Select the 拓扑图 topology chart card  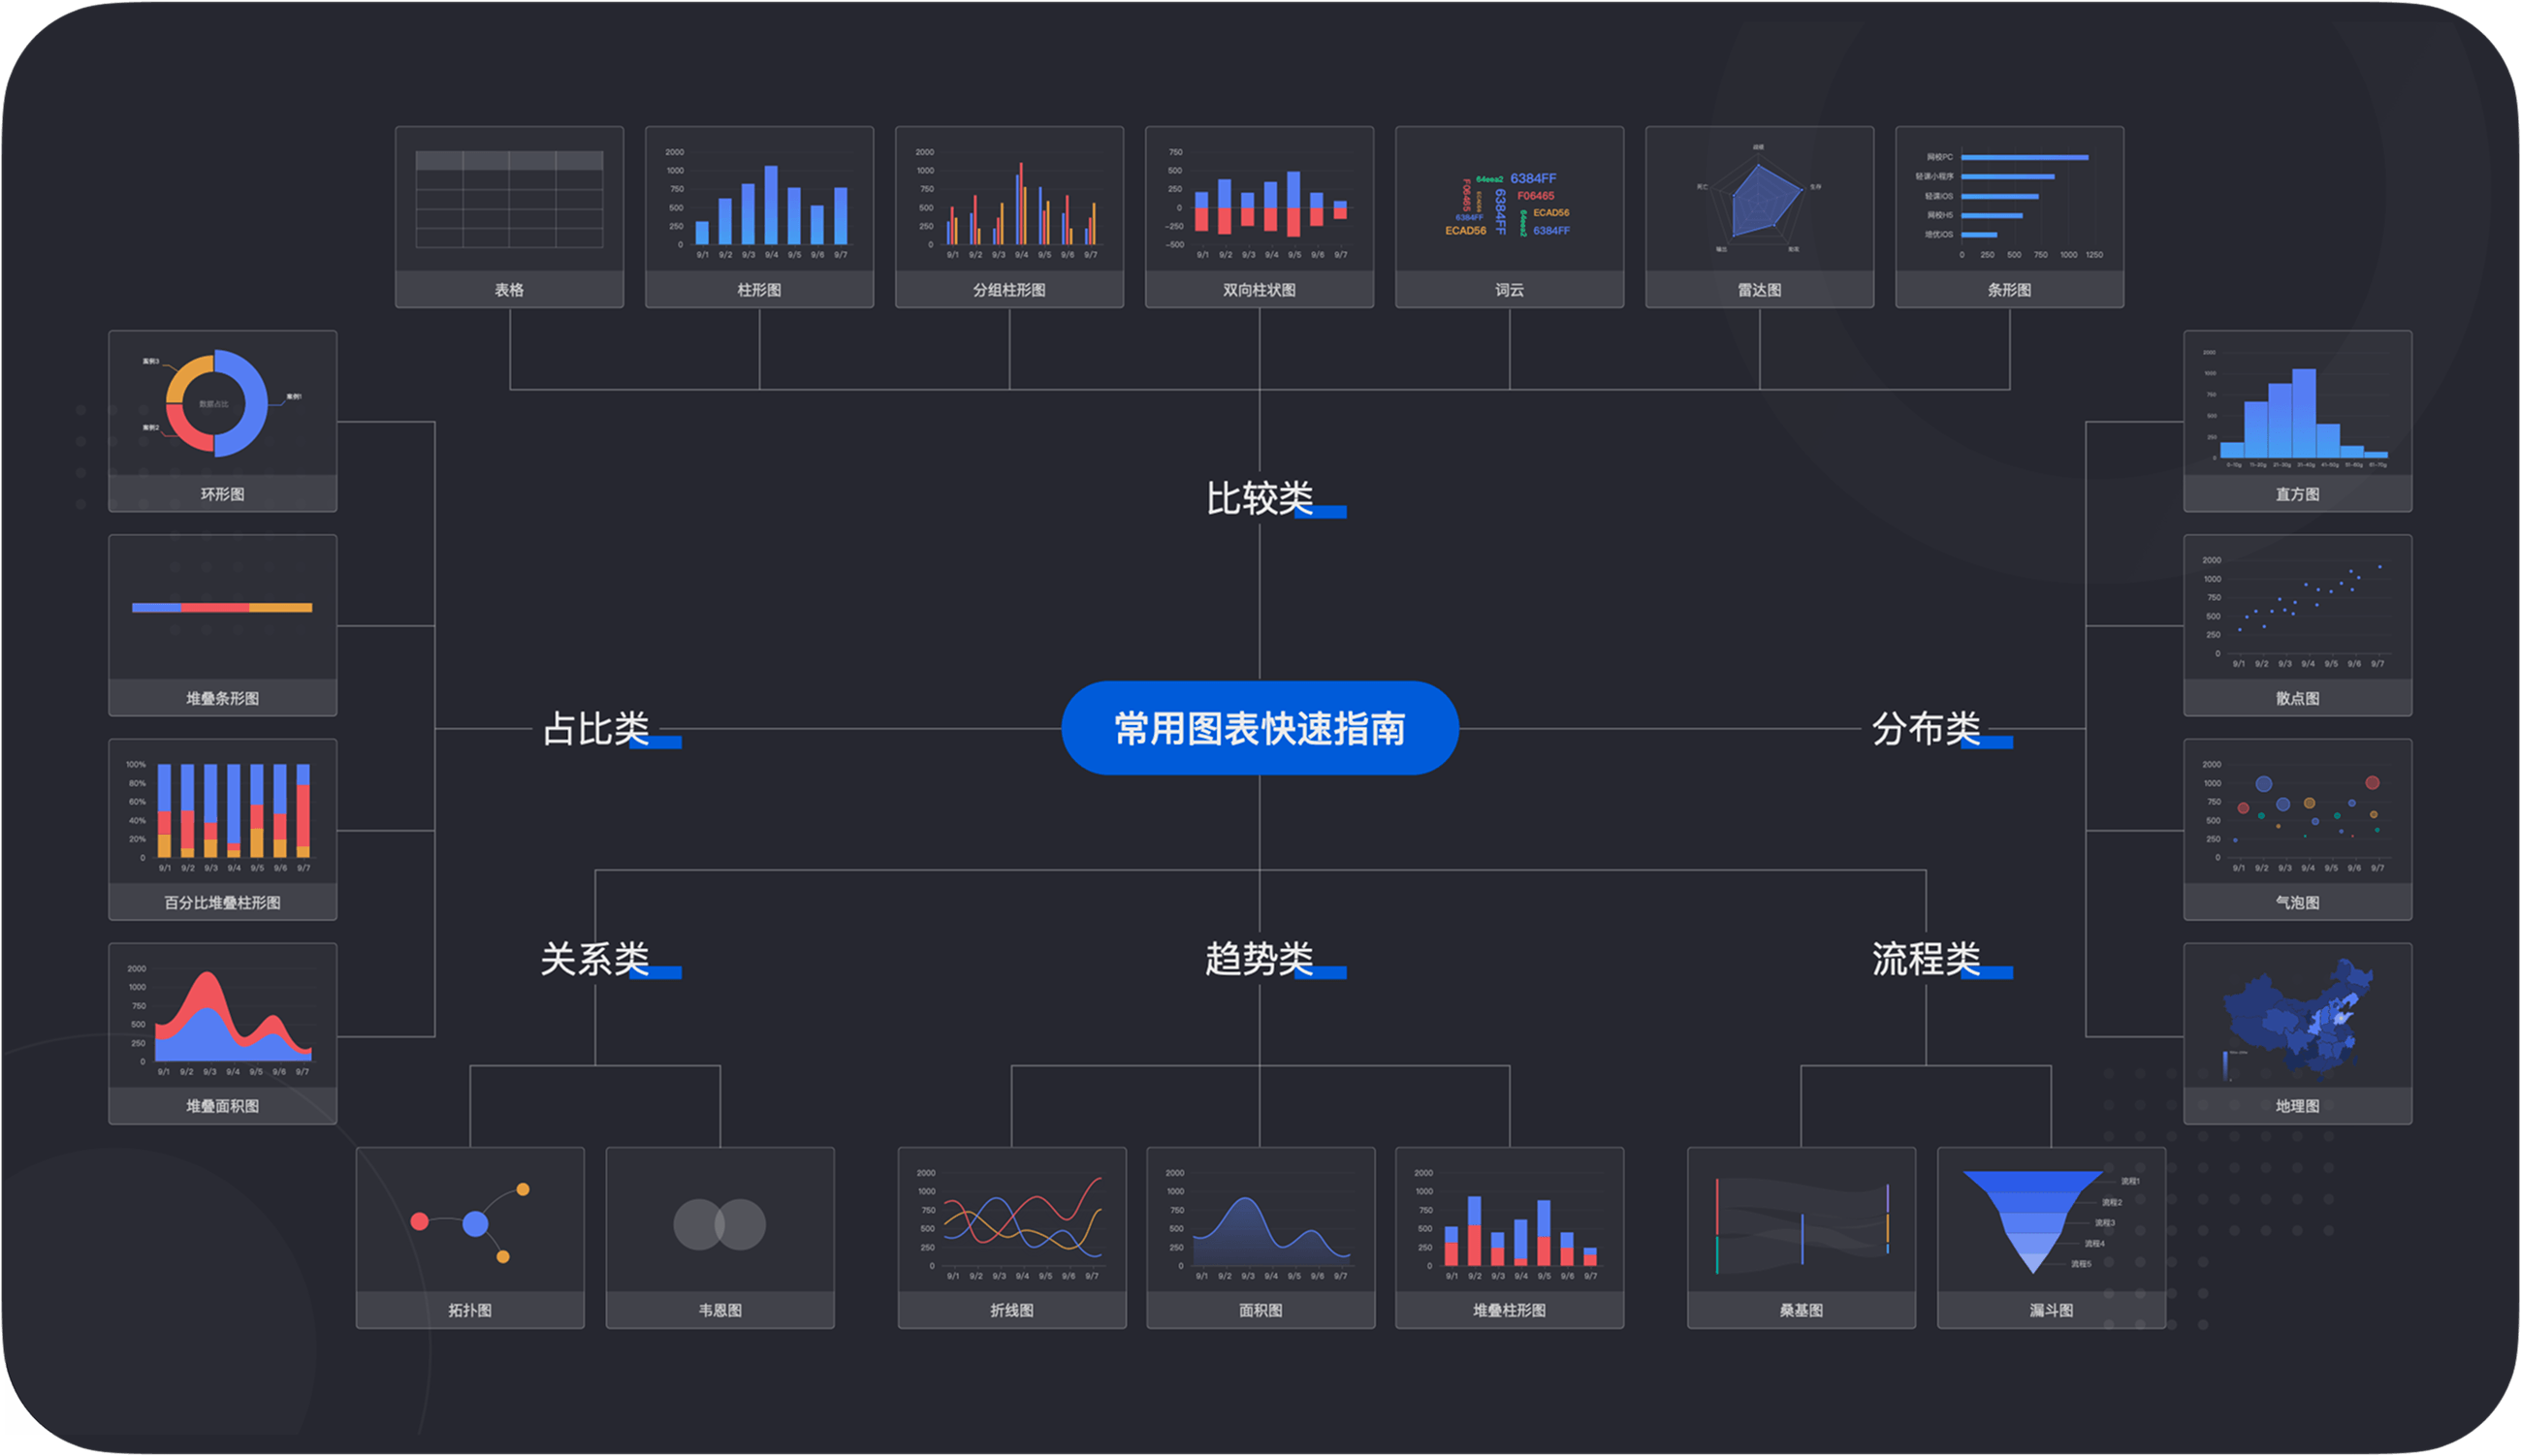coord(470,1237)
